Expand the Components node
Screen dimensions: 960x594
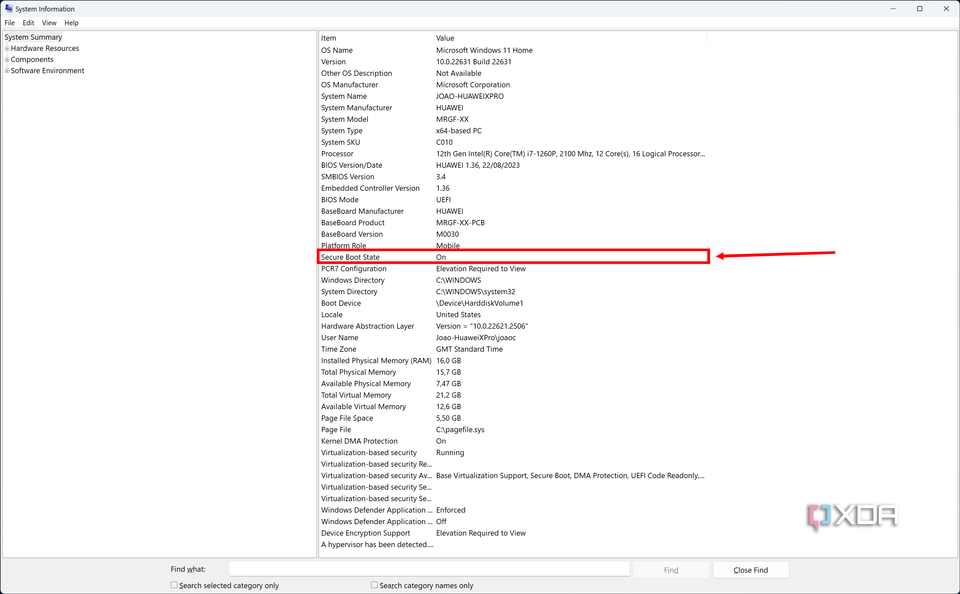[x=7, y=59]
